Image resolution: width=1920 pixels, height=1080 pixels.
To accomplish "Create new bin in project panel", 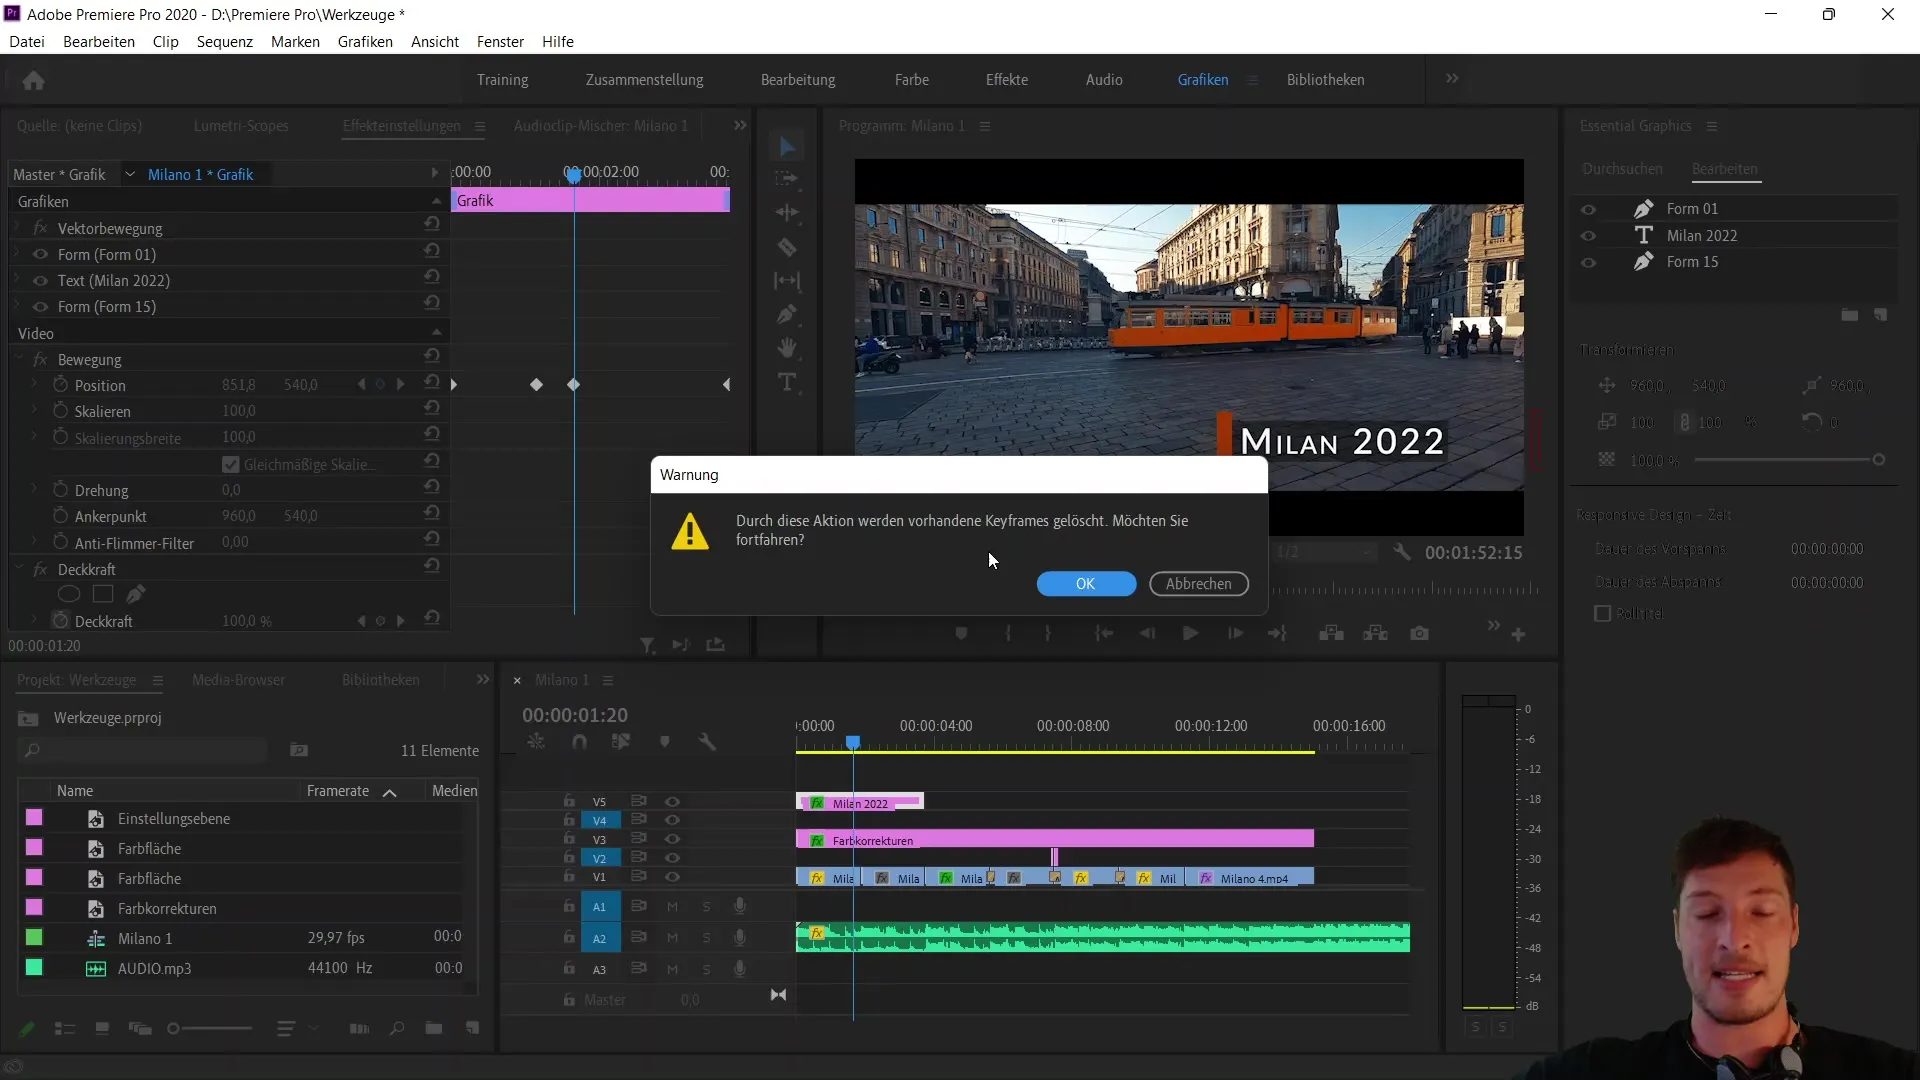I will tap(434, 1028).
